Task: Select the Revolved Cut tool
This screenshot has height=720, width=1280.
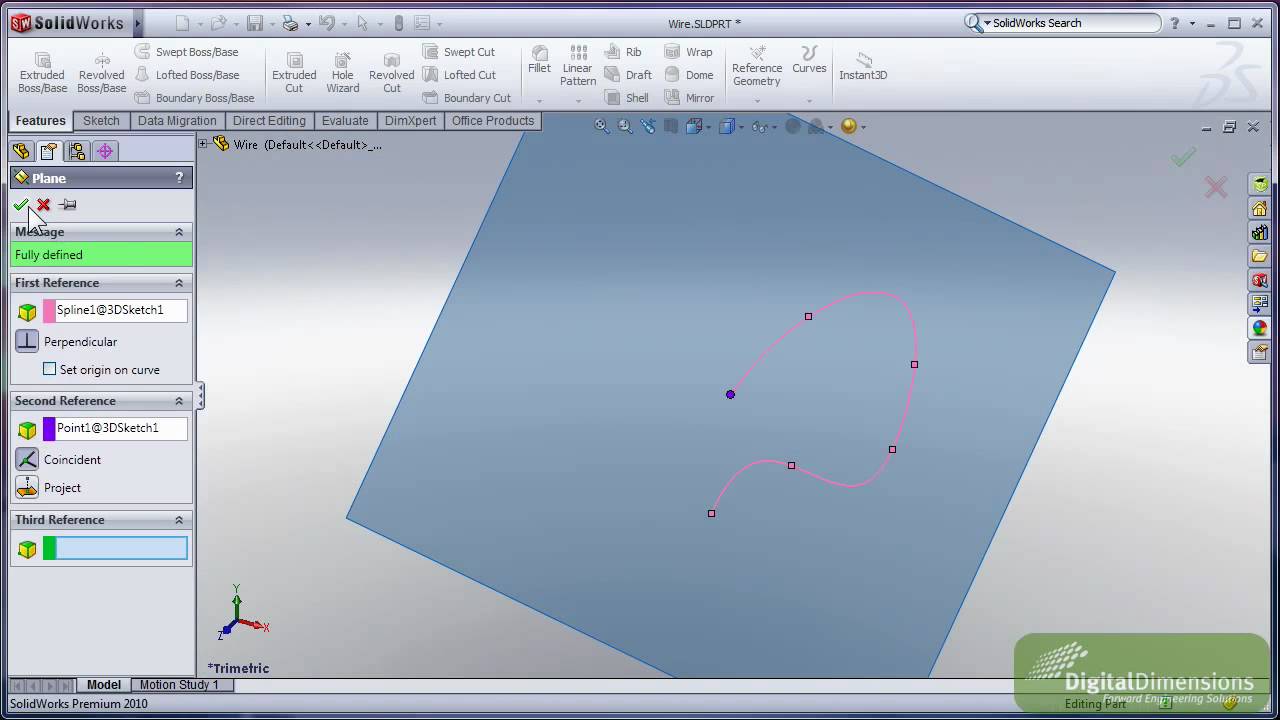Action: point(391,73)
